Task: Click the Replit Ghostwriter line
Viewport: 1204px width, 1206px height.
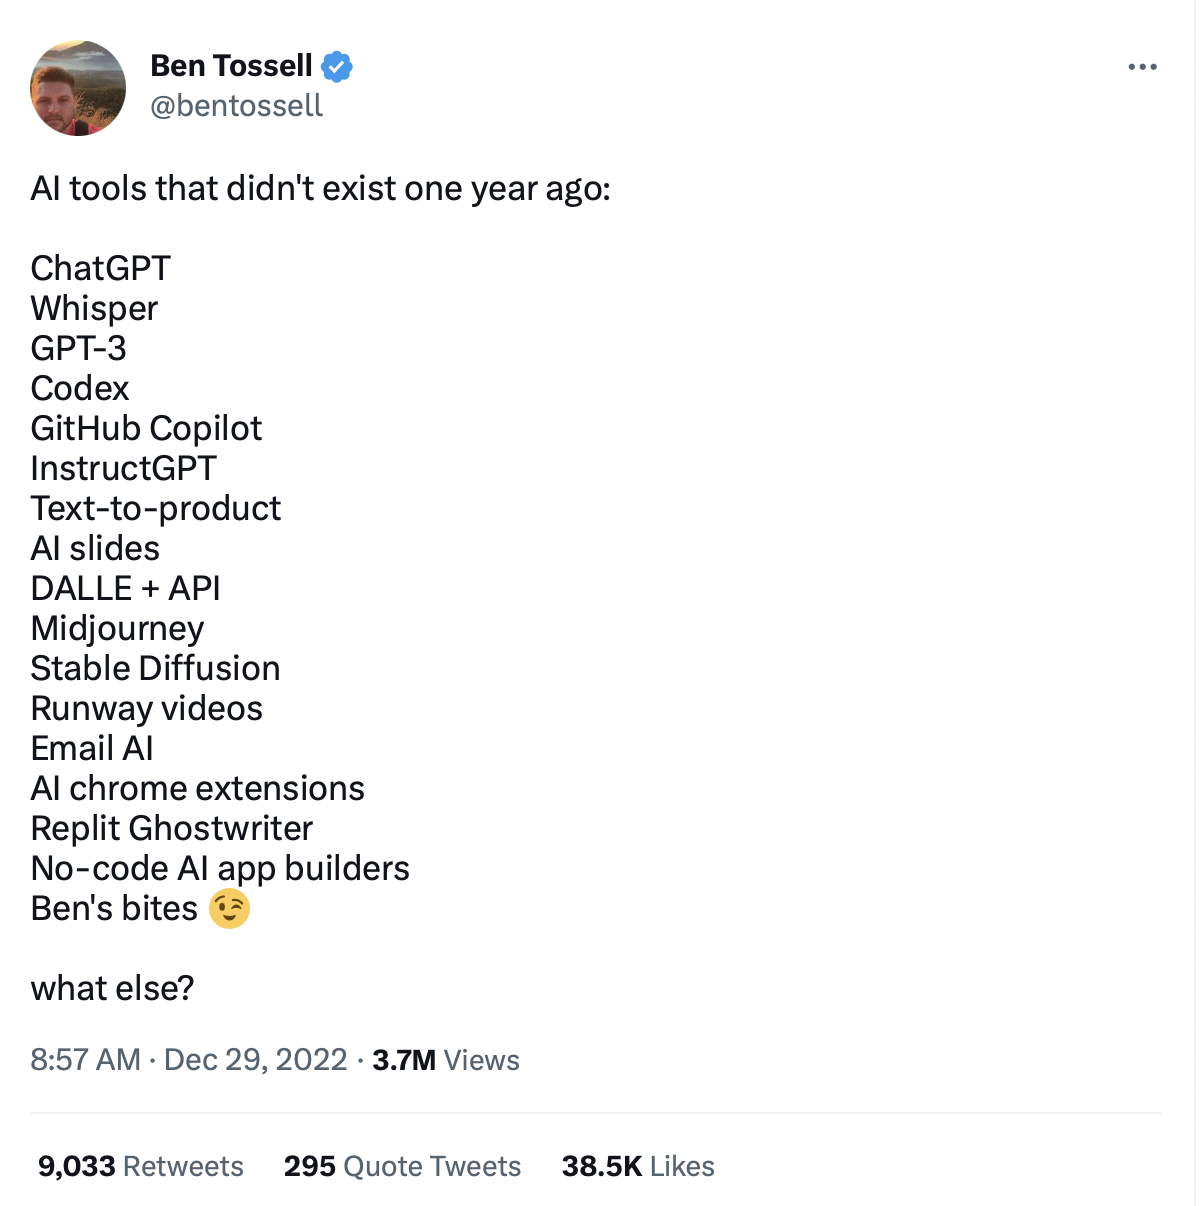Action: pyautogui.click(x=172, y=828)
